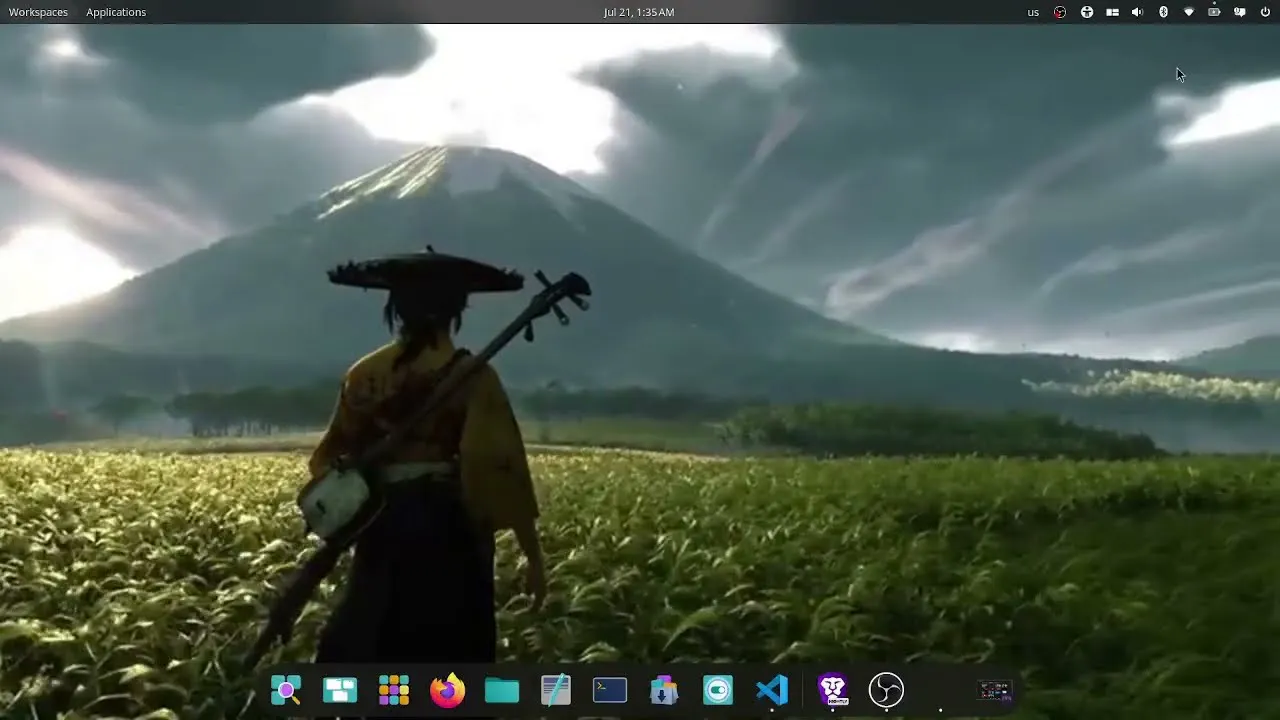The width and height of the screenshot is (1280, 720).
Task: Open the chat notification tray icon
Action: point(1240,12)
